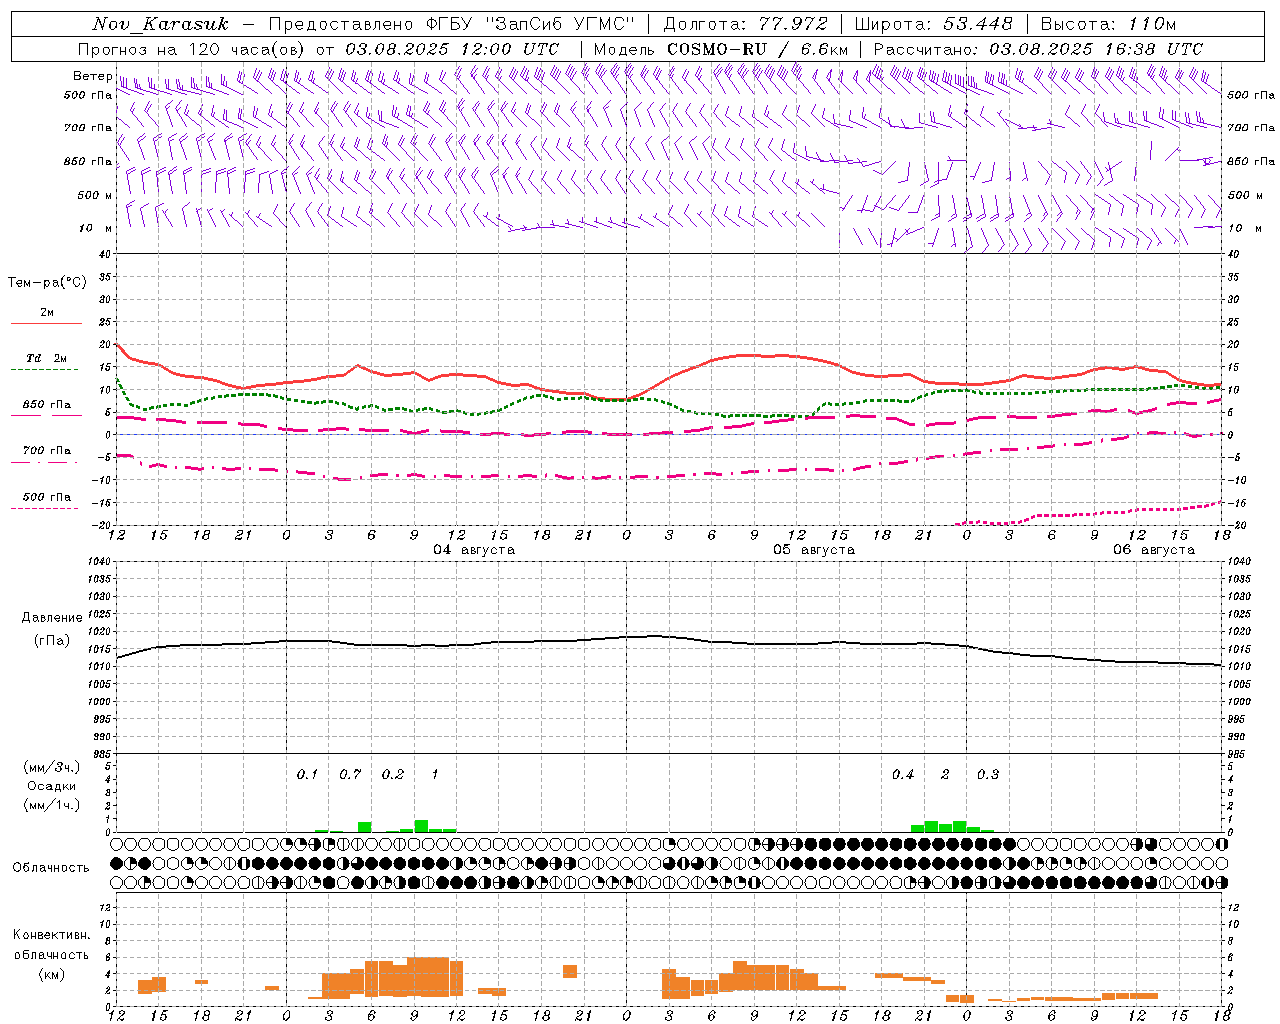Click the "Рассчитано: 03.08.2025 16:38 UTC" timestamp

(x=1038, y=49)
